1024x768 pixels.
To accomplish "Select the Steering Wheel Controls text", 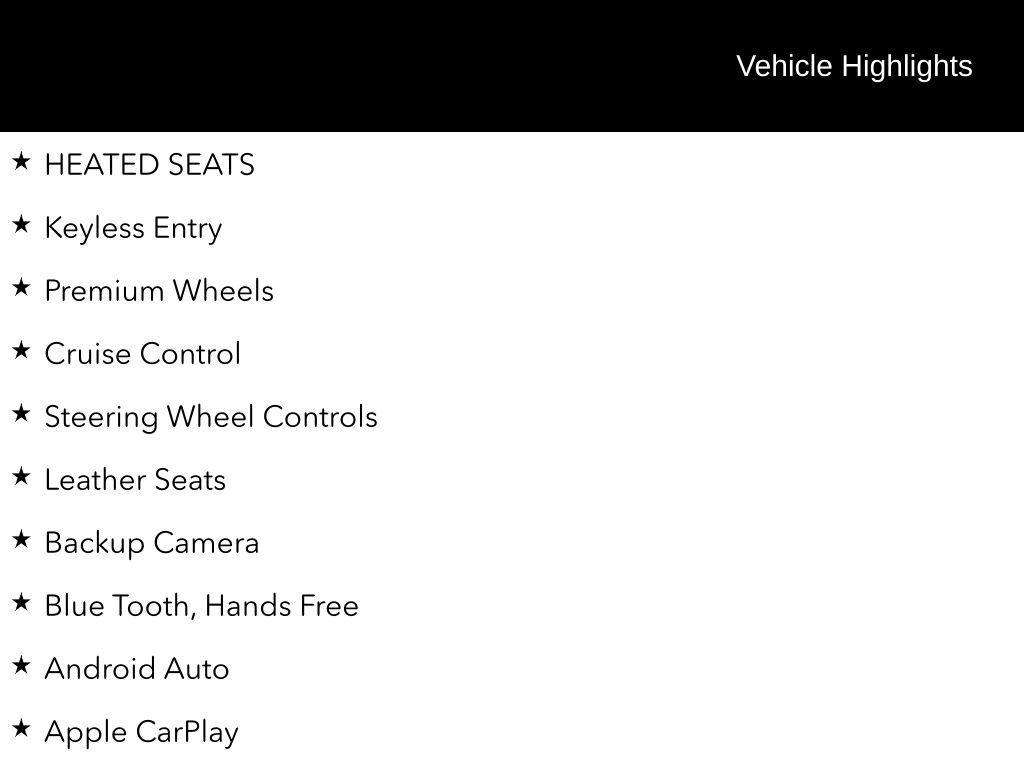I will pos(211,417).
